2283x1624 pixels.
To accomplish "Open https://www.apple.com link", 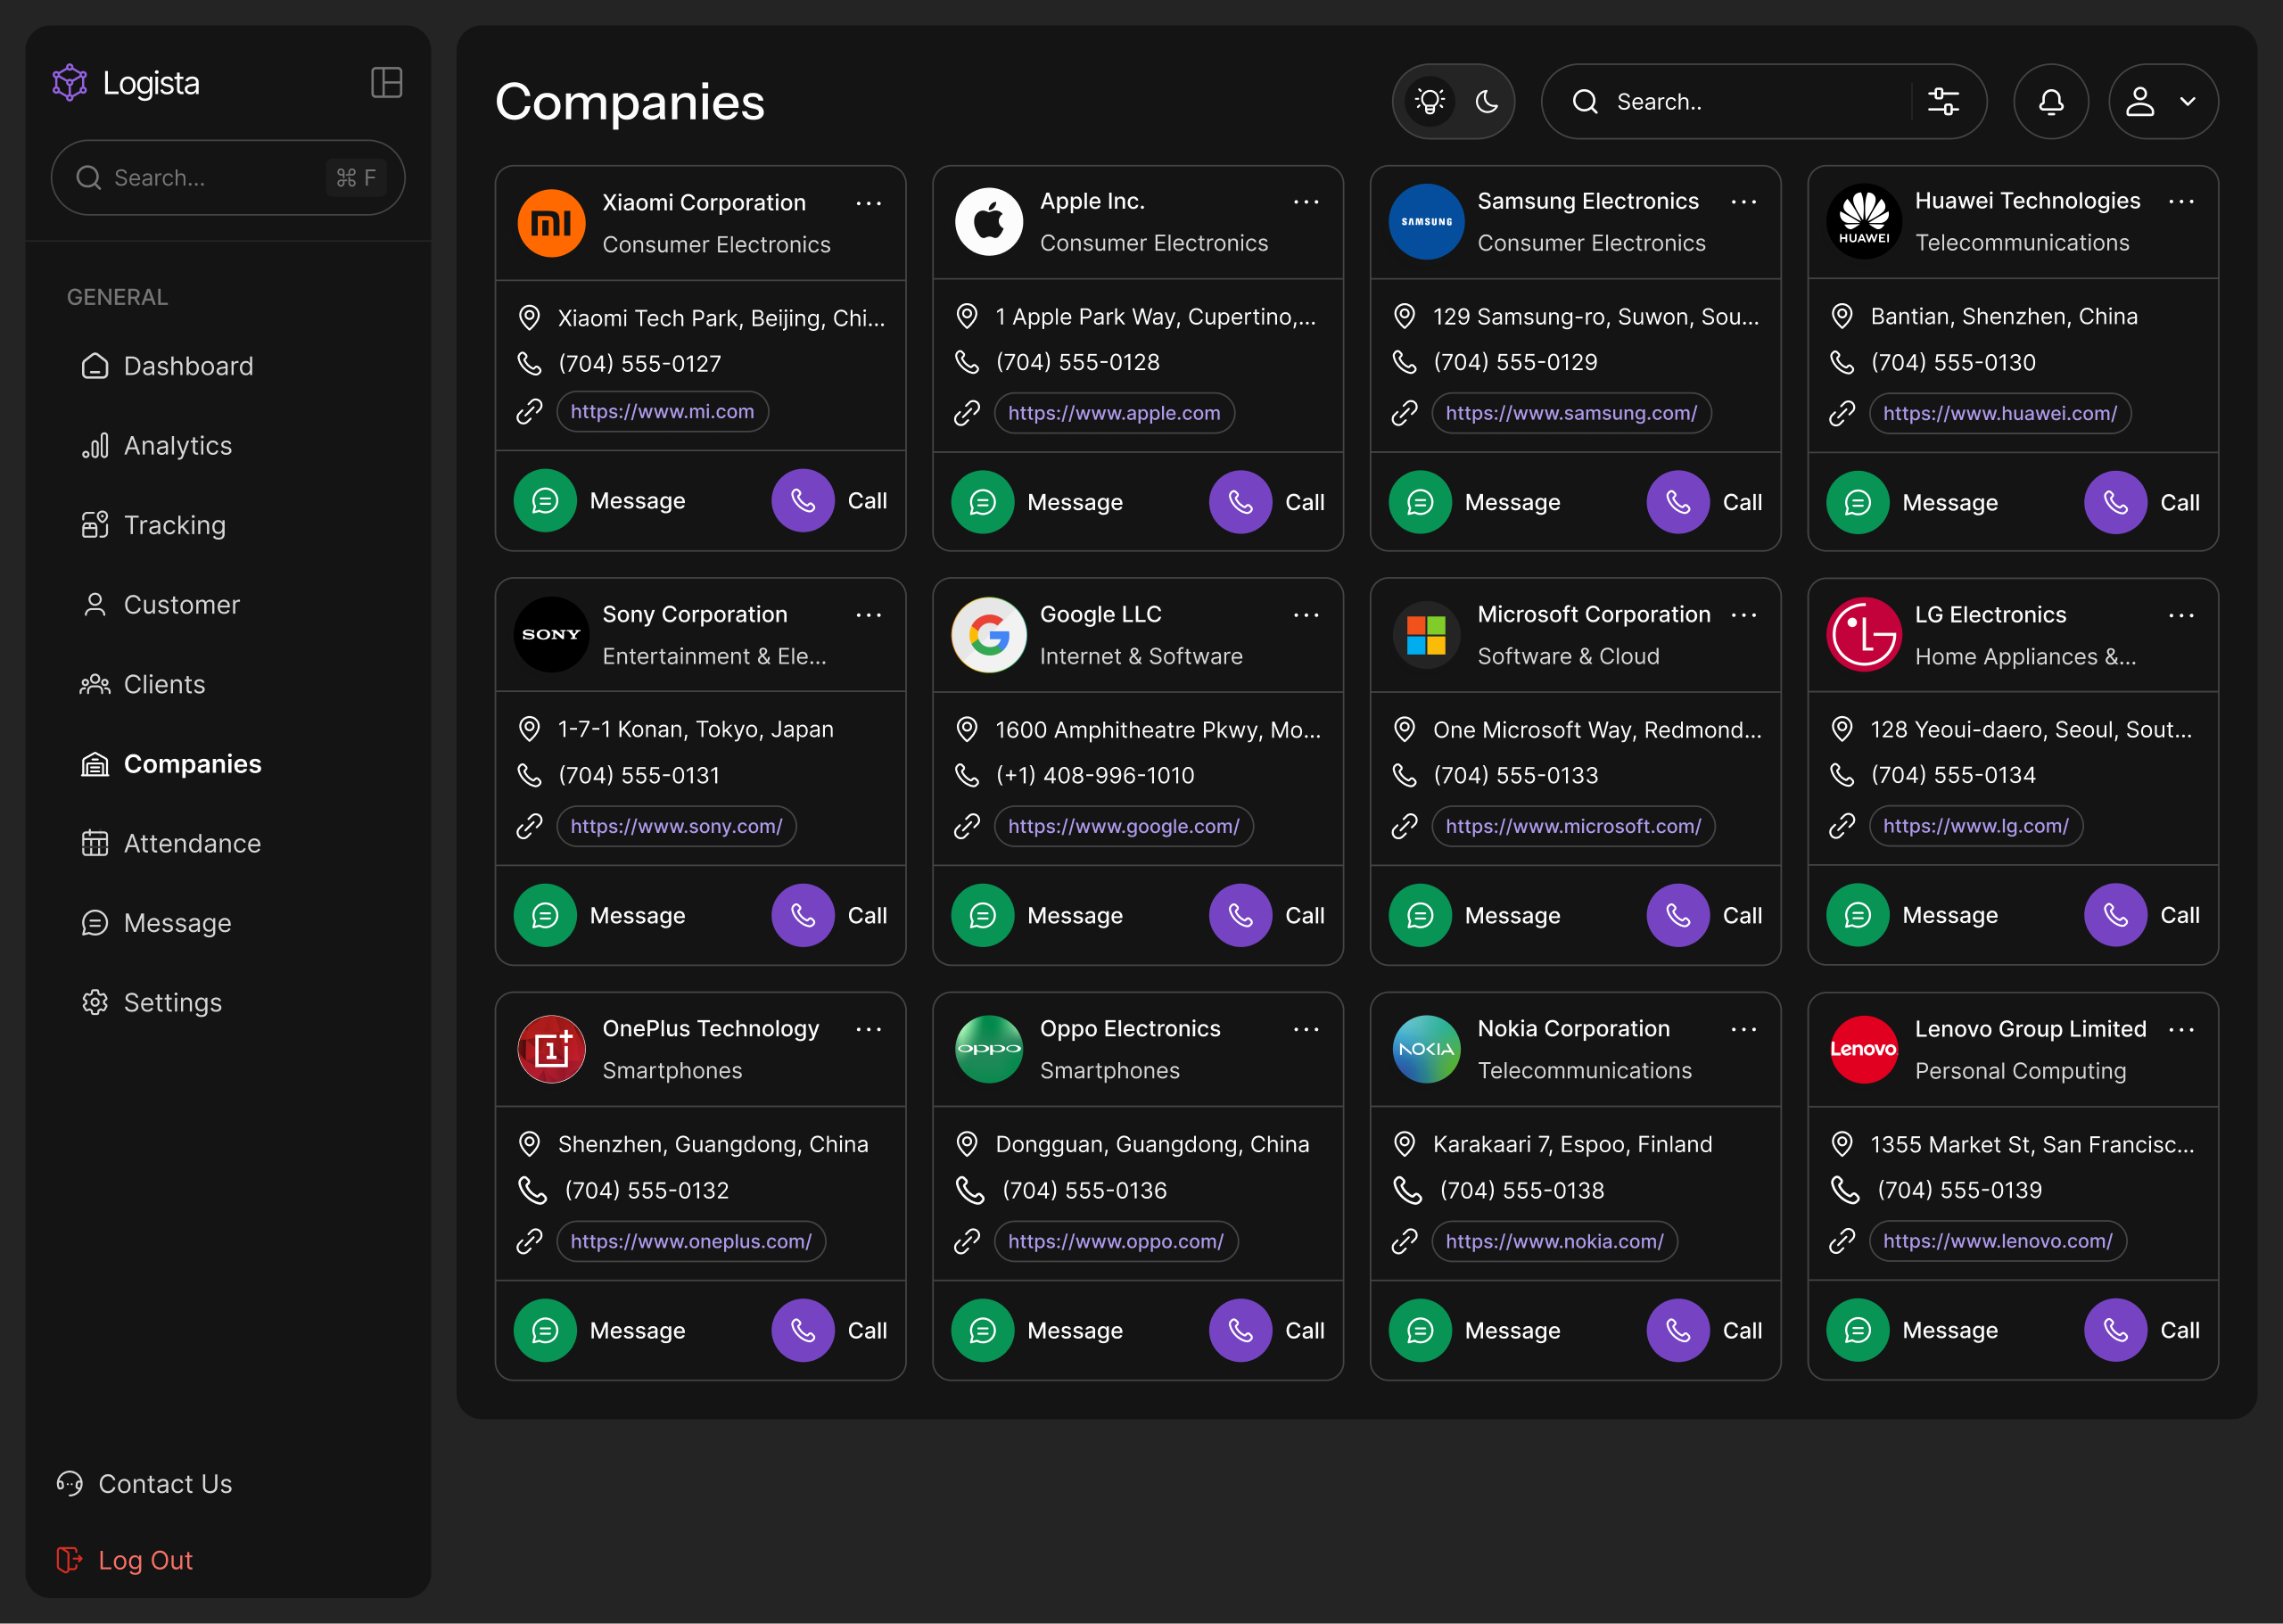I will tap(1114, 413).
